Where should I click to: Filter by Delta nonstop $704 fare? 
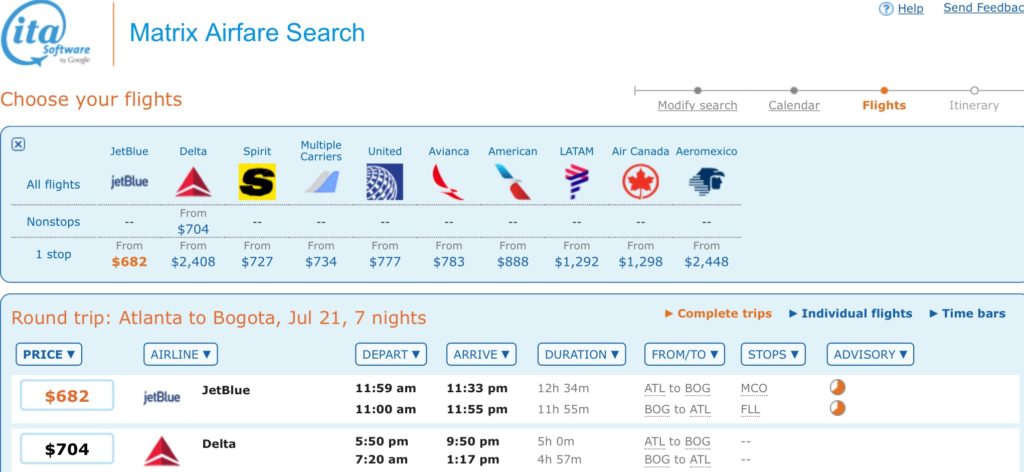[x=193, y=228]
